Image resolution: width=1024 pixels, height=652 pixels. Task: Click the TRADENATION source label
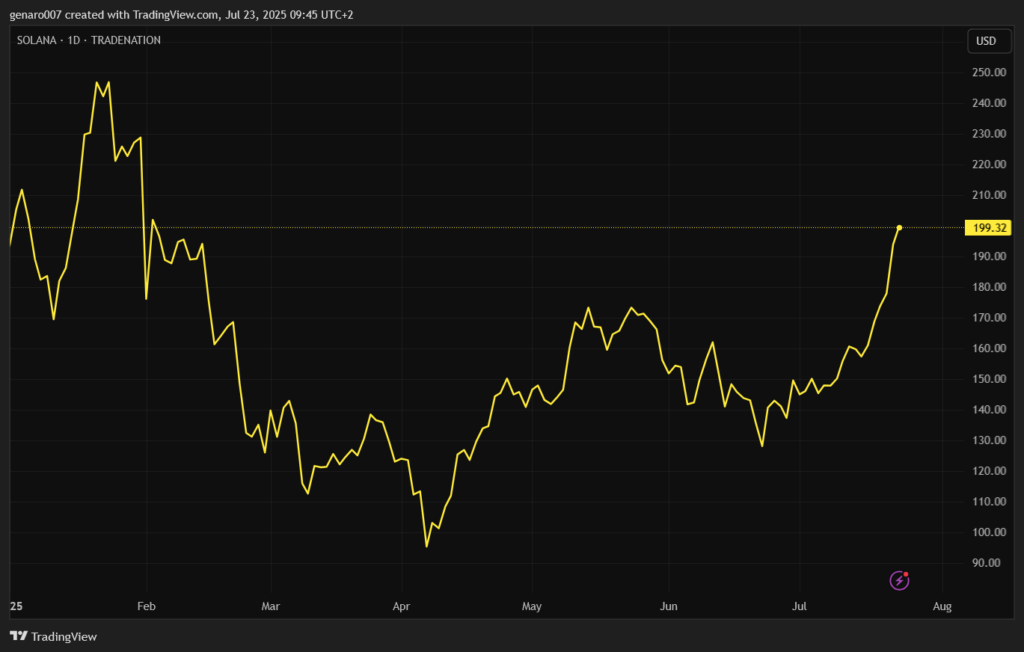pos(128,40)
